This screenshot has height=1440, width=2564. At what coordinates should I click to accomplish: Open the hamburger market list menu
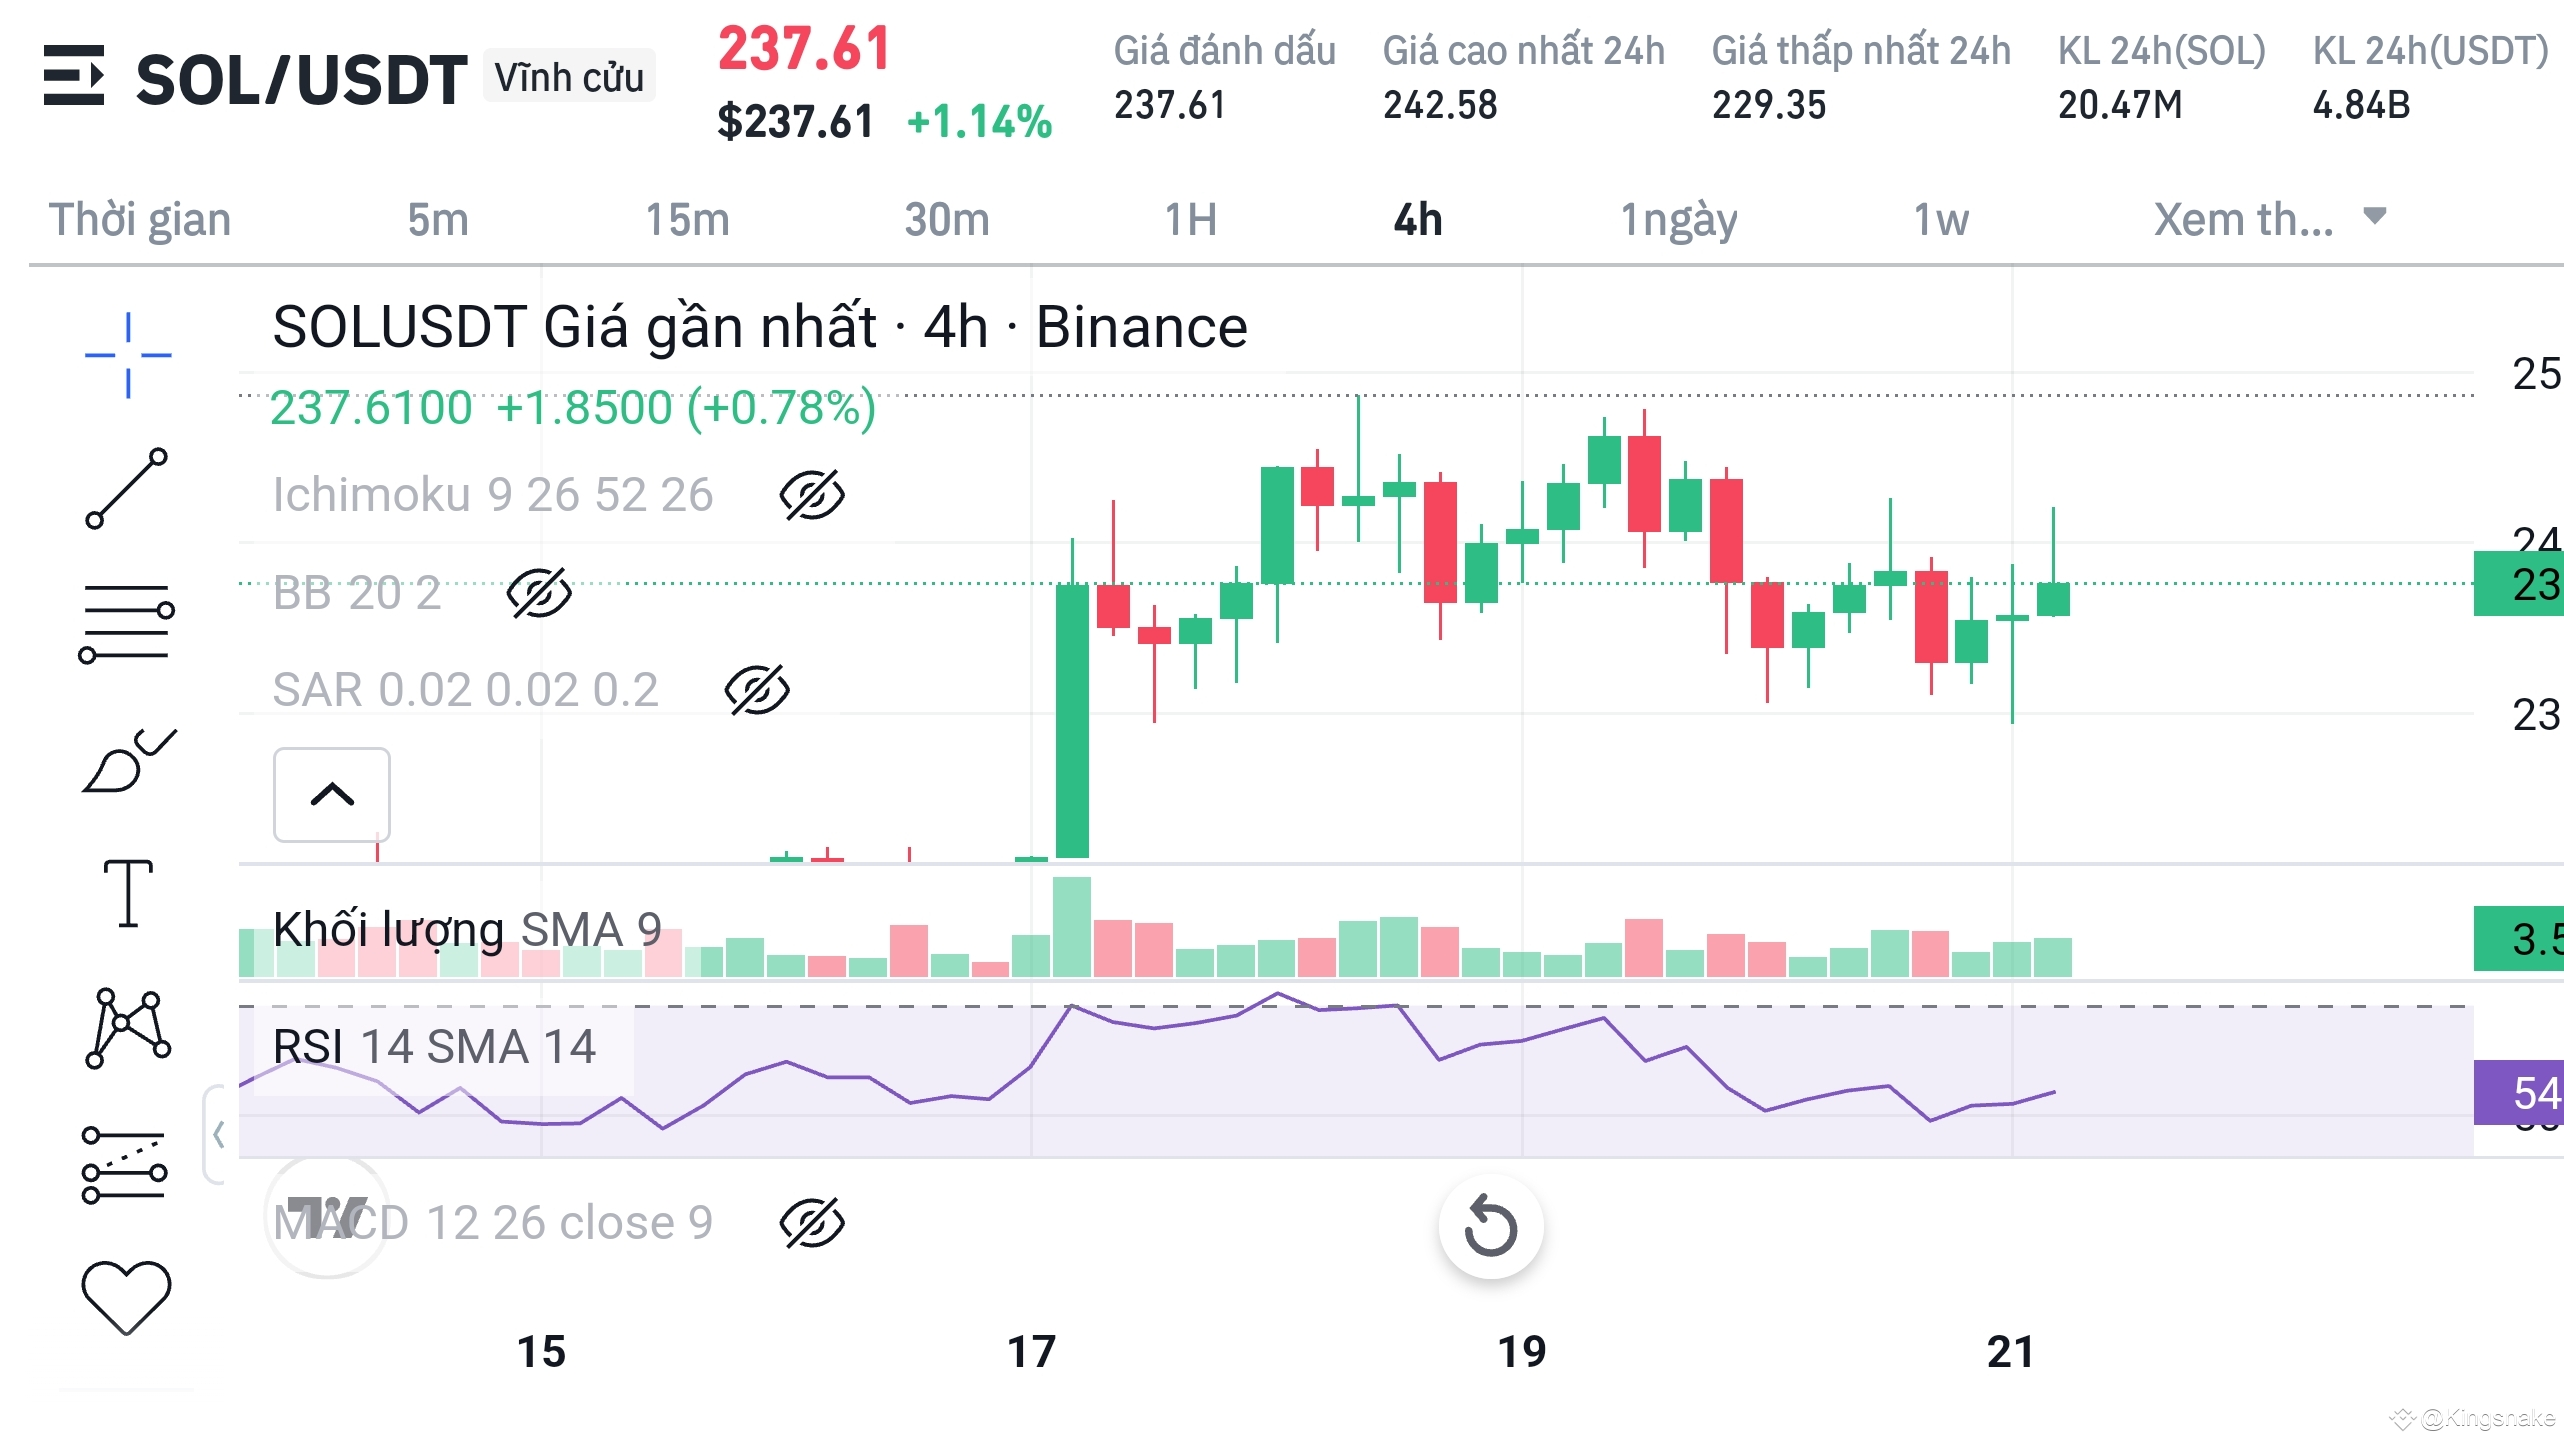click(74, 76)
